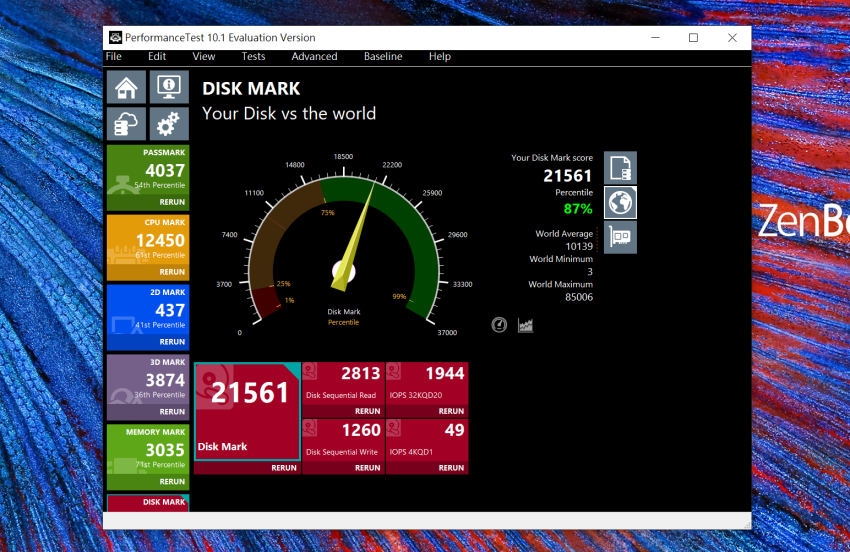Rerun the Disk Sequential Write test
This screenshot has width=850, height=552.
(x=368, y=467)
